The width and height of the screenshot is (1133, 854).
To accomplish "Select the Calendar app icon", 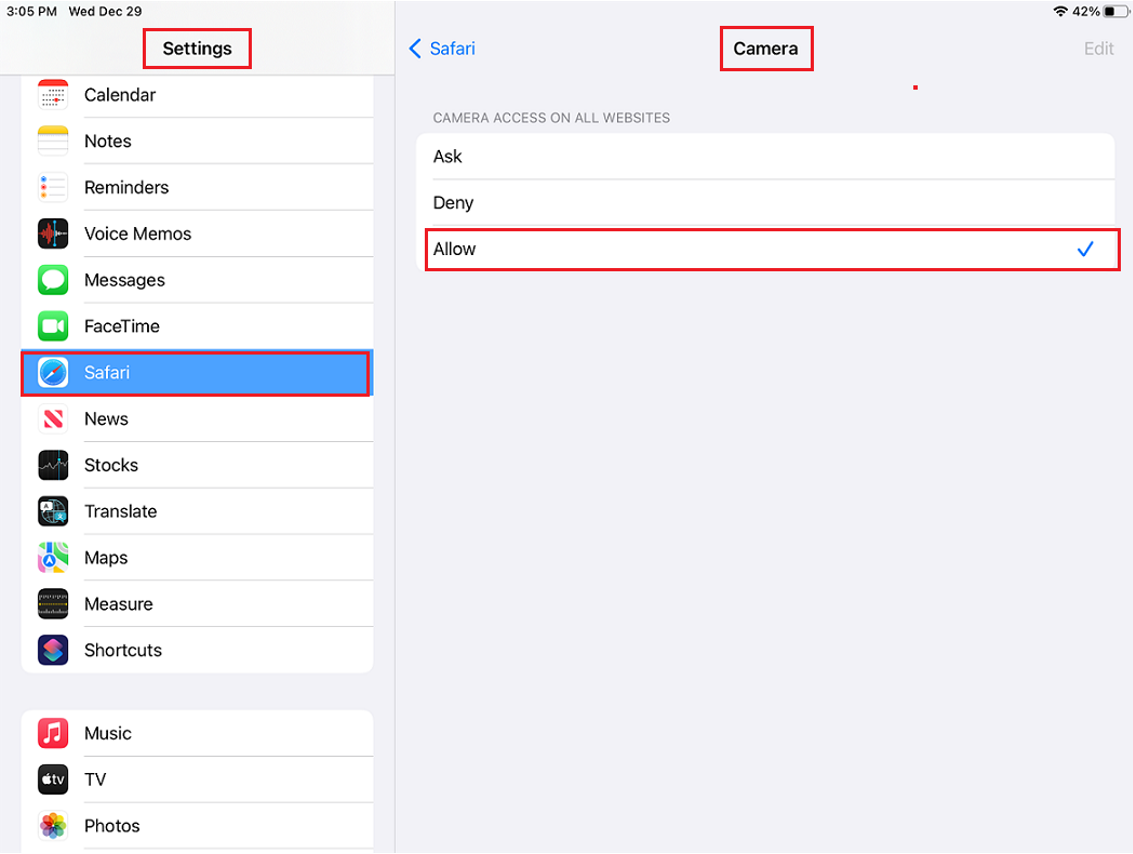I will [52, 94].
